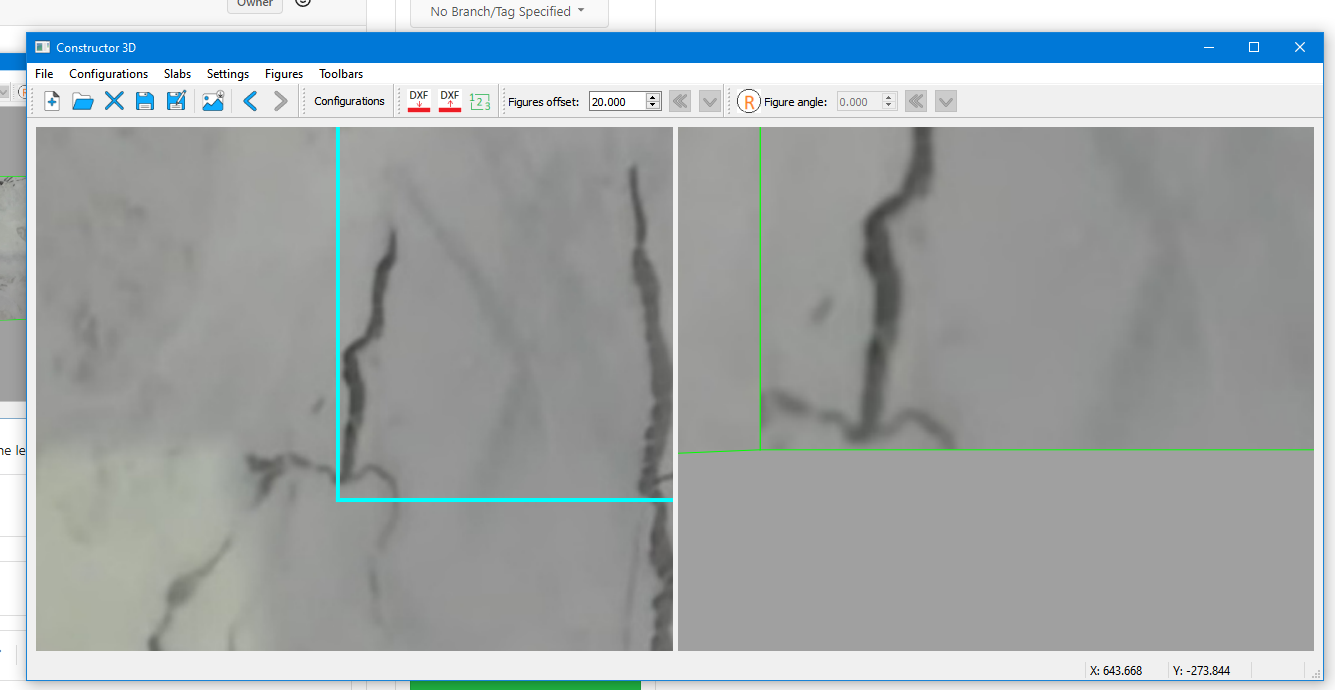Open the Figures menu
The width and height of the screenshot is (1335, 690).
[x=284, y=74]
